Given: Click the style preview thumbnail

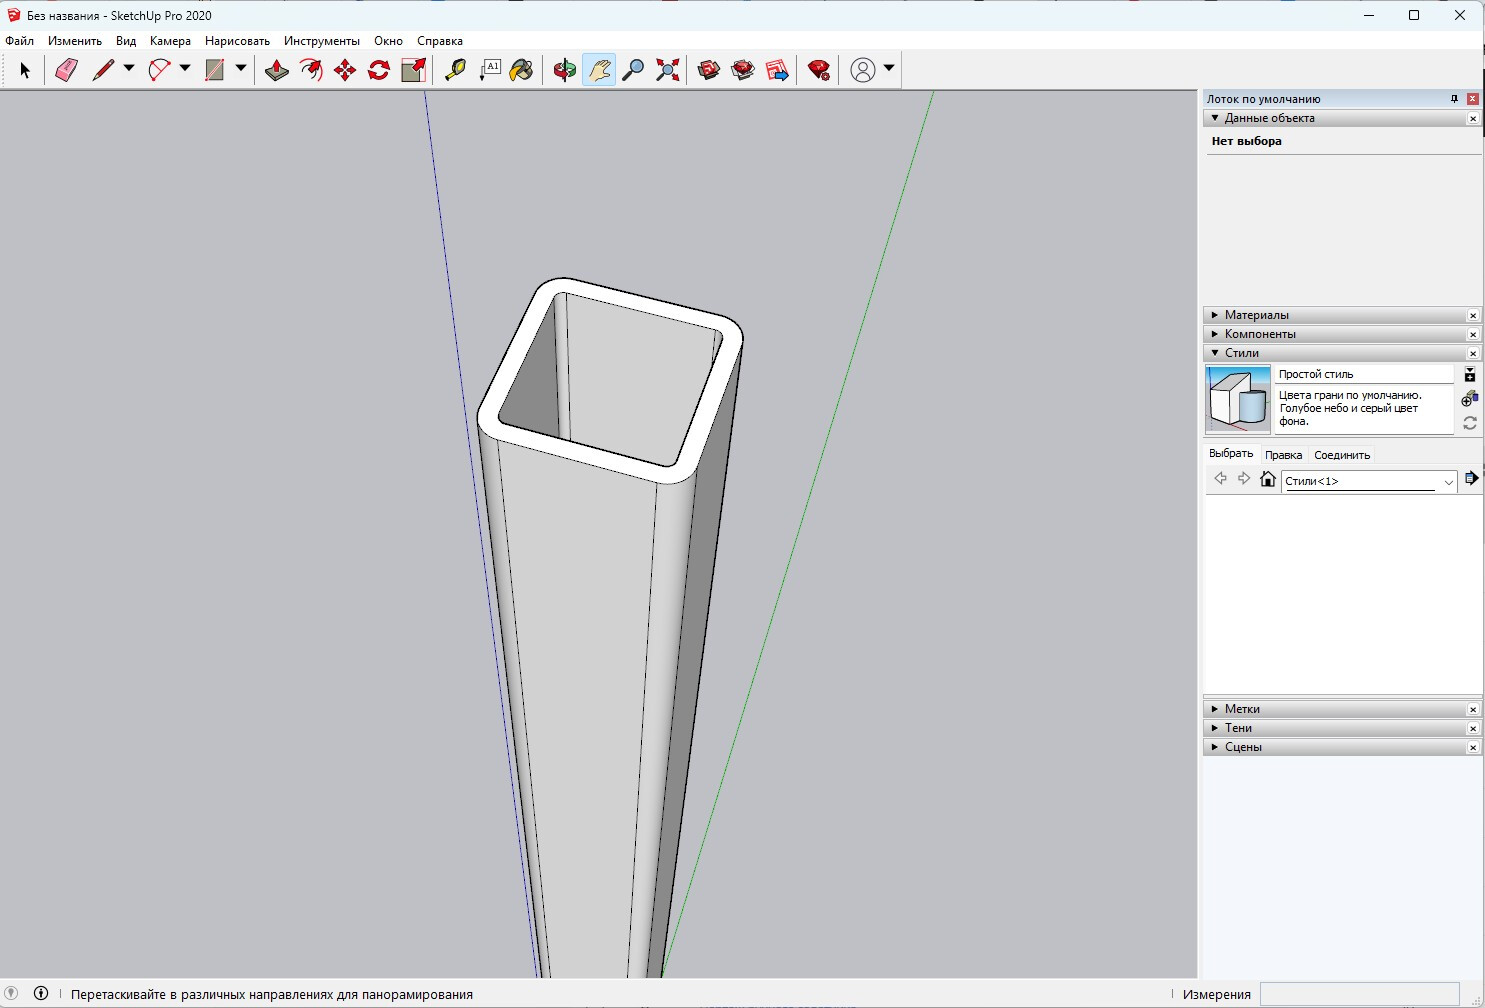Looking at the screenshot, I should [x=1238, y=399].
